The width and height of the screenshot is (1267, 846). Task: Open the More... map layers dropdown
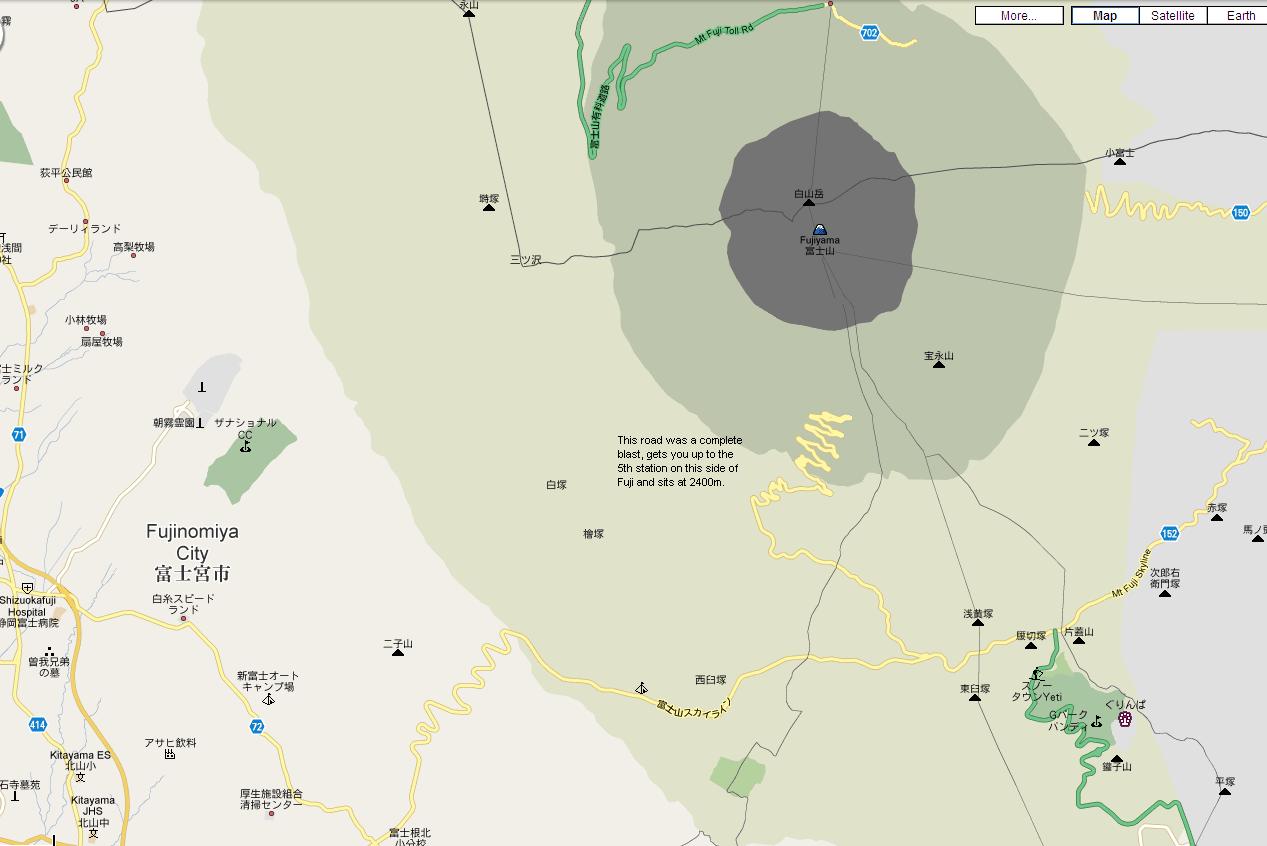(x=1018, y=15)
